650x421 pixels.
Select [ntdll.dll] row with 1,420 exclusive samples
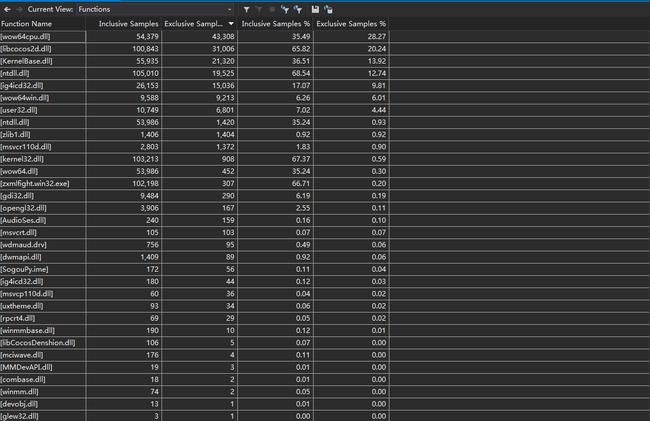click(x=194, y=122)
